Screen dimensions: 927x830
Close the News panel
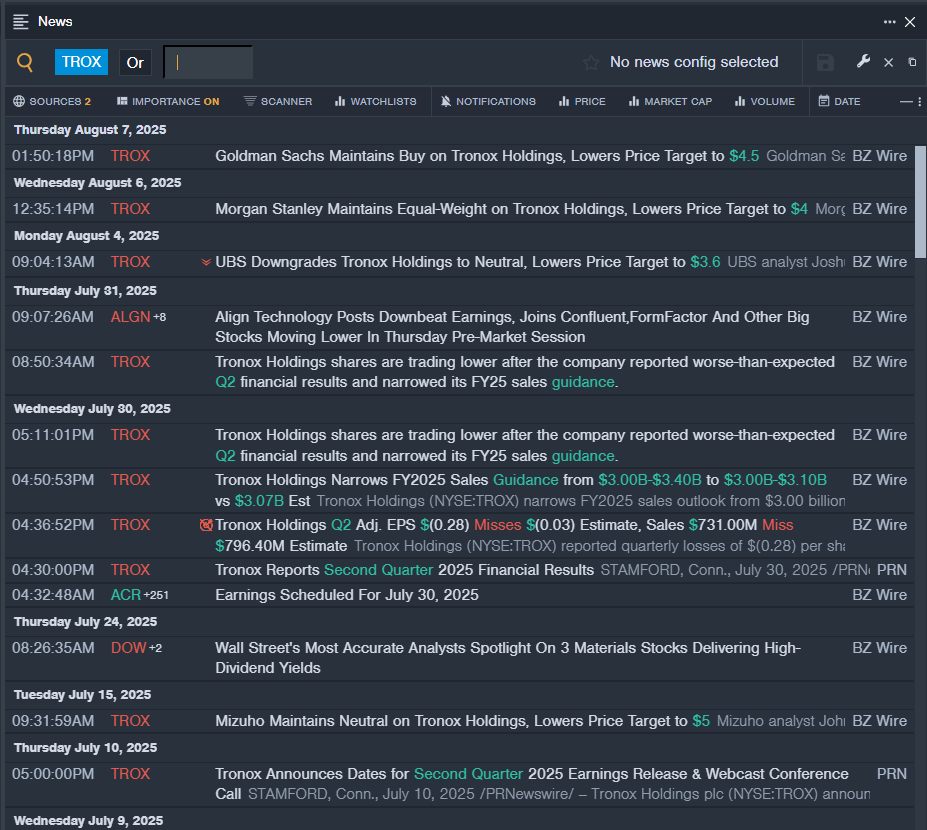pos(910,22)
